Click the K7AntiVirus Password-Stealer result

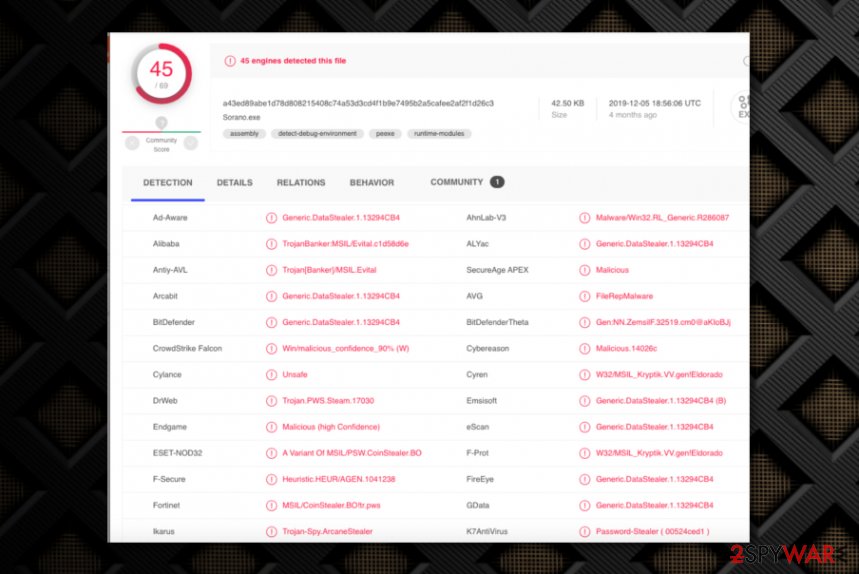(652, 531)
